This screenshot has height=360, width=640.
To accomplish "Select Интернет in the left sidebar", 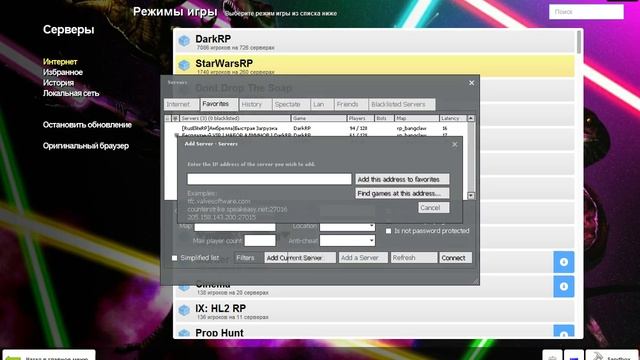I will [60, 62].
